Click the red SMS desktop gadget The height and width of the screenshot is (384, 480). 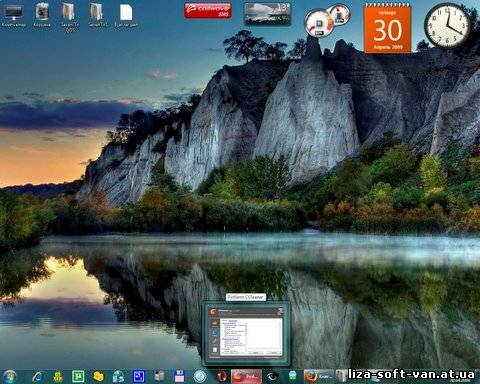point(208,10)
